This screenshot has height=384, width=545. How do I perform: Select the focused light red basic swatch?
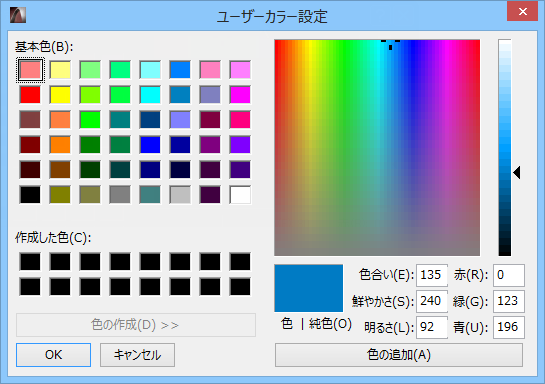(x=30, y=70)
